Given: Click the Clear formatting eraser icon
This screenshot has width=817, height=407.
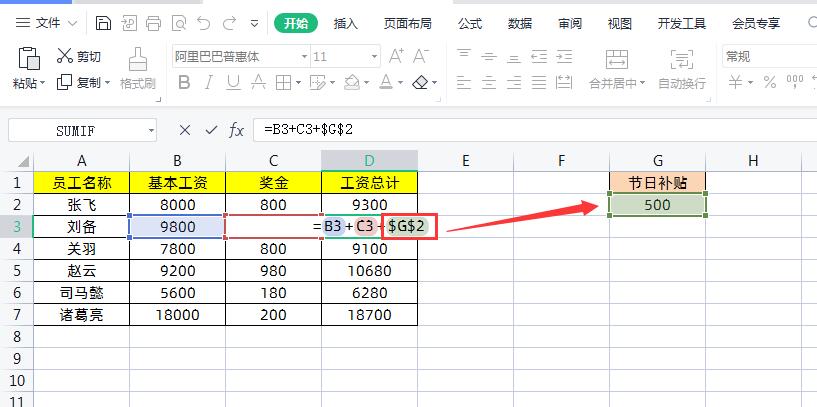Looking at the screenshot, I should coord(420,82).
